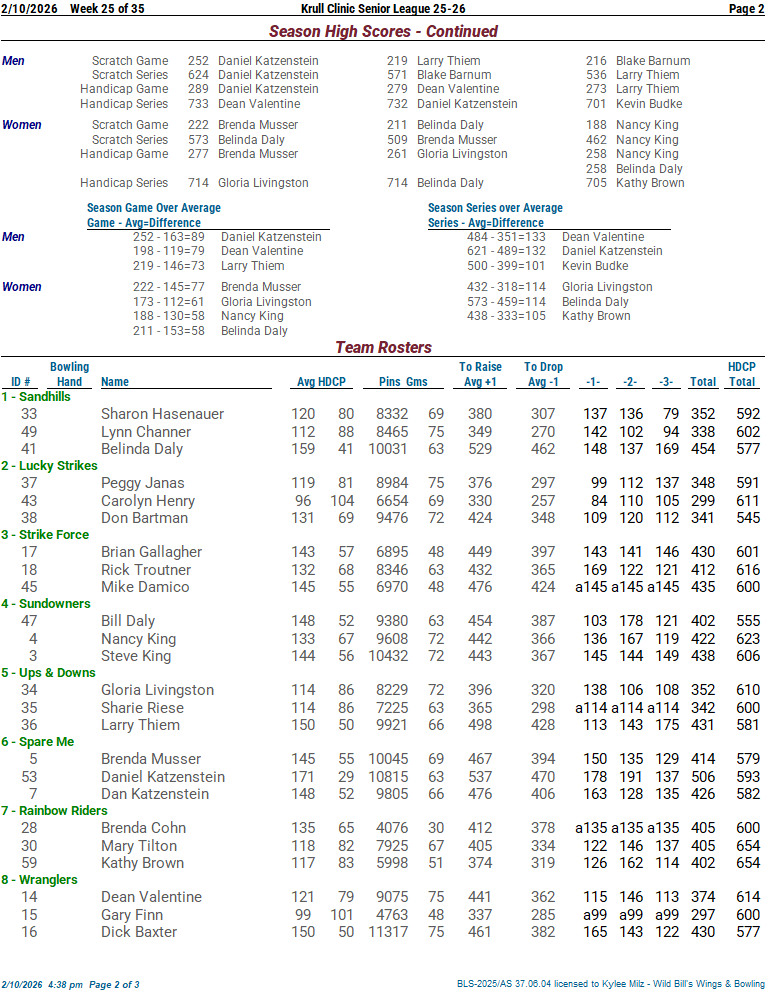Select roster name 'Sharie Riese'
This screenshot has height=991, width=768.
pyautogui.click(x=142, y=708)
